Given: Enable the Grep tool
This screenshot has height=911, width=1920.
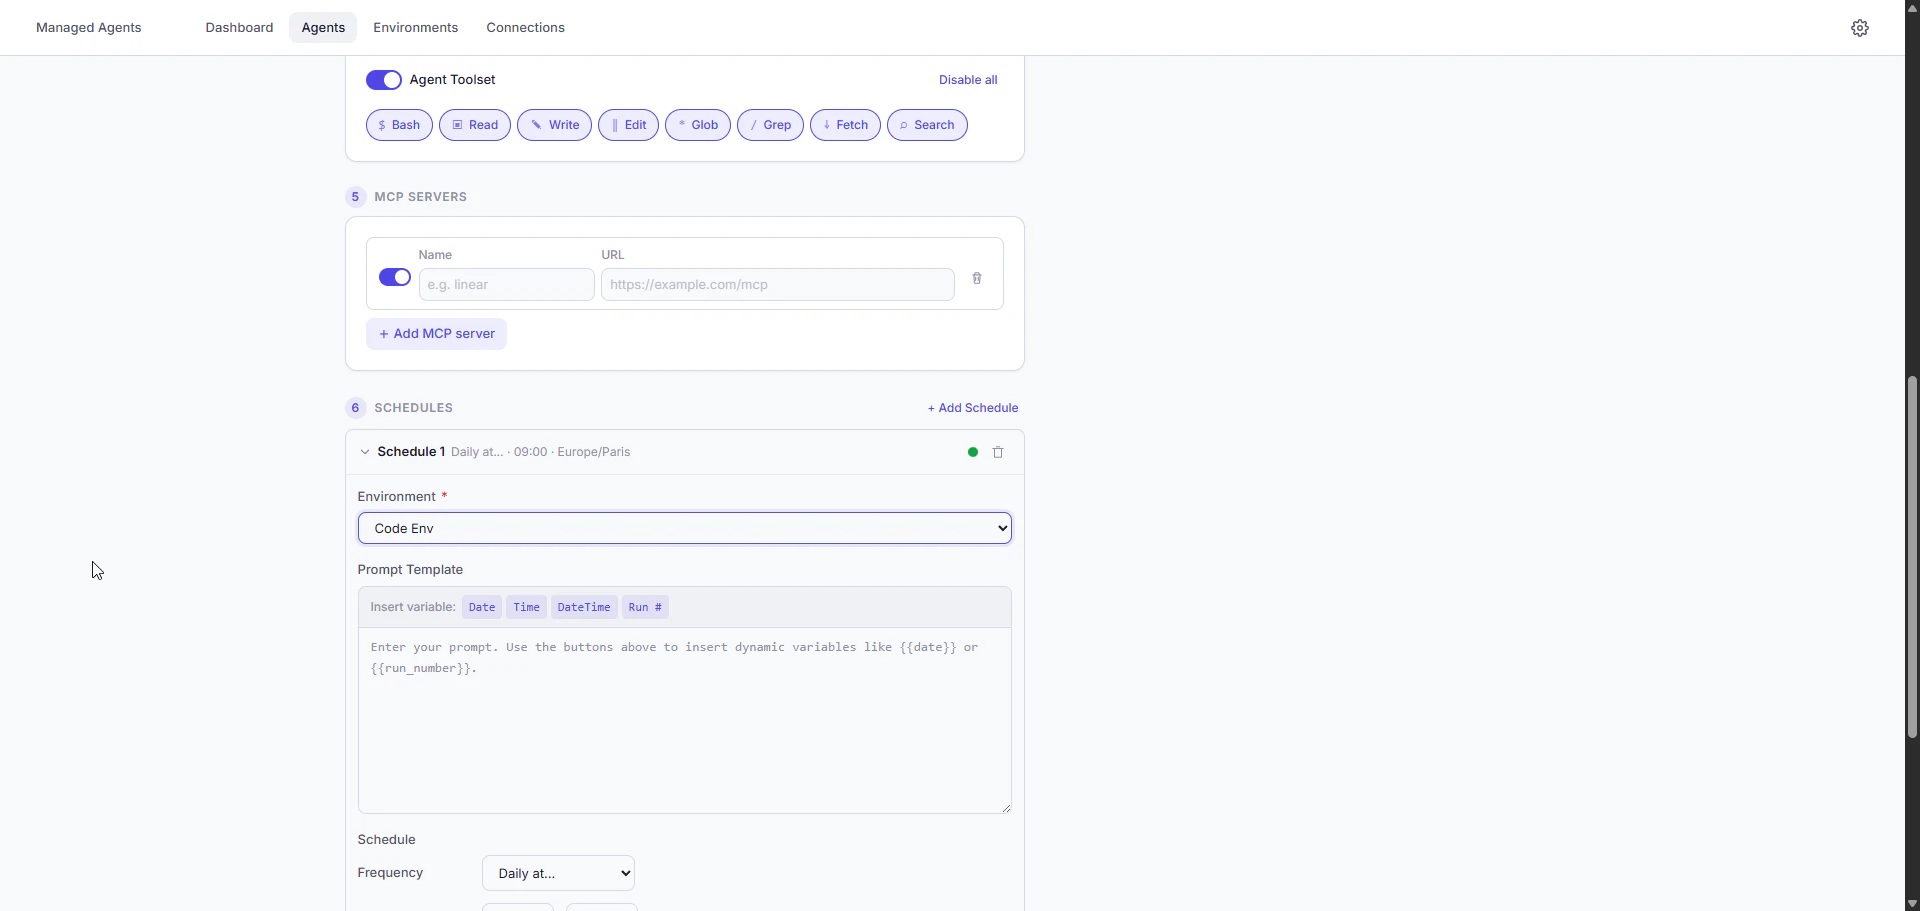Looking at the screenshot, I should tap(769, 124).
